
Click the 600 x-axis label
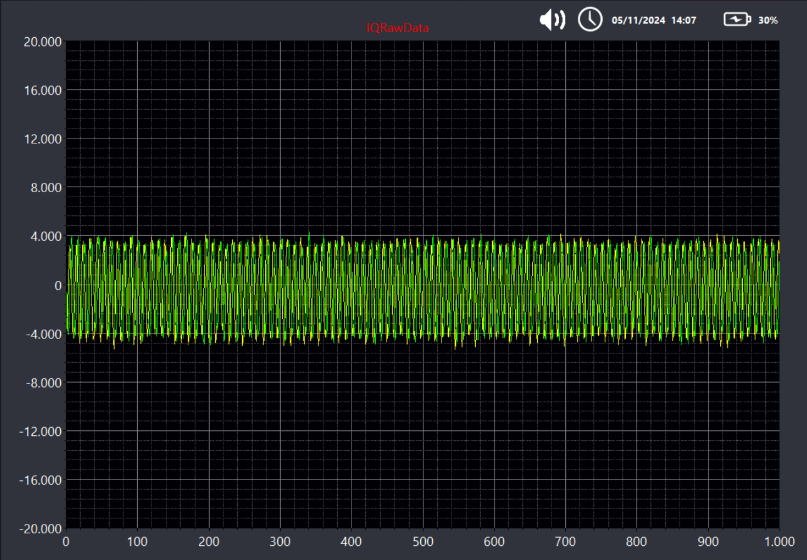pyautogui.click(x=494, y=541)
